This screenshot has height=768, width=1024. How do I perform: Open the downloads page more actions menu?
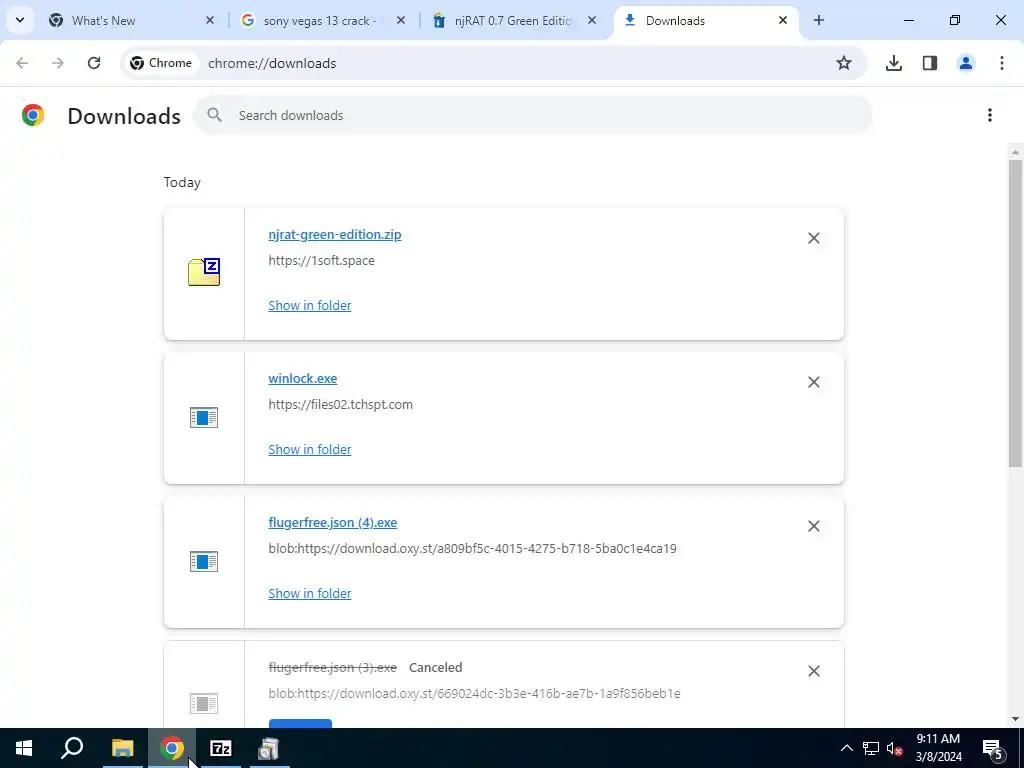tap(989, 116)
